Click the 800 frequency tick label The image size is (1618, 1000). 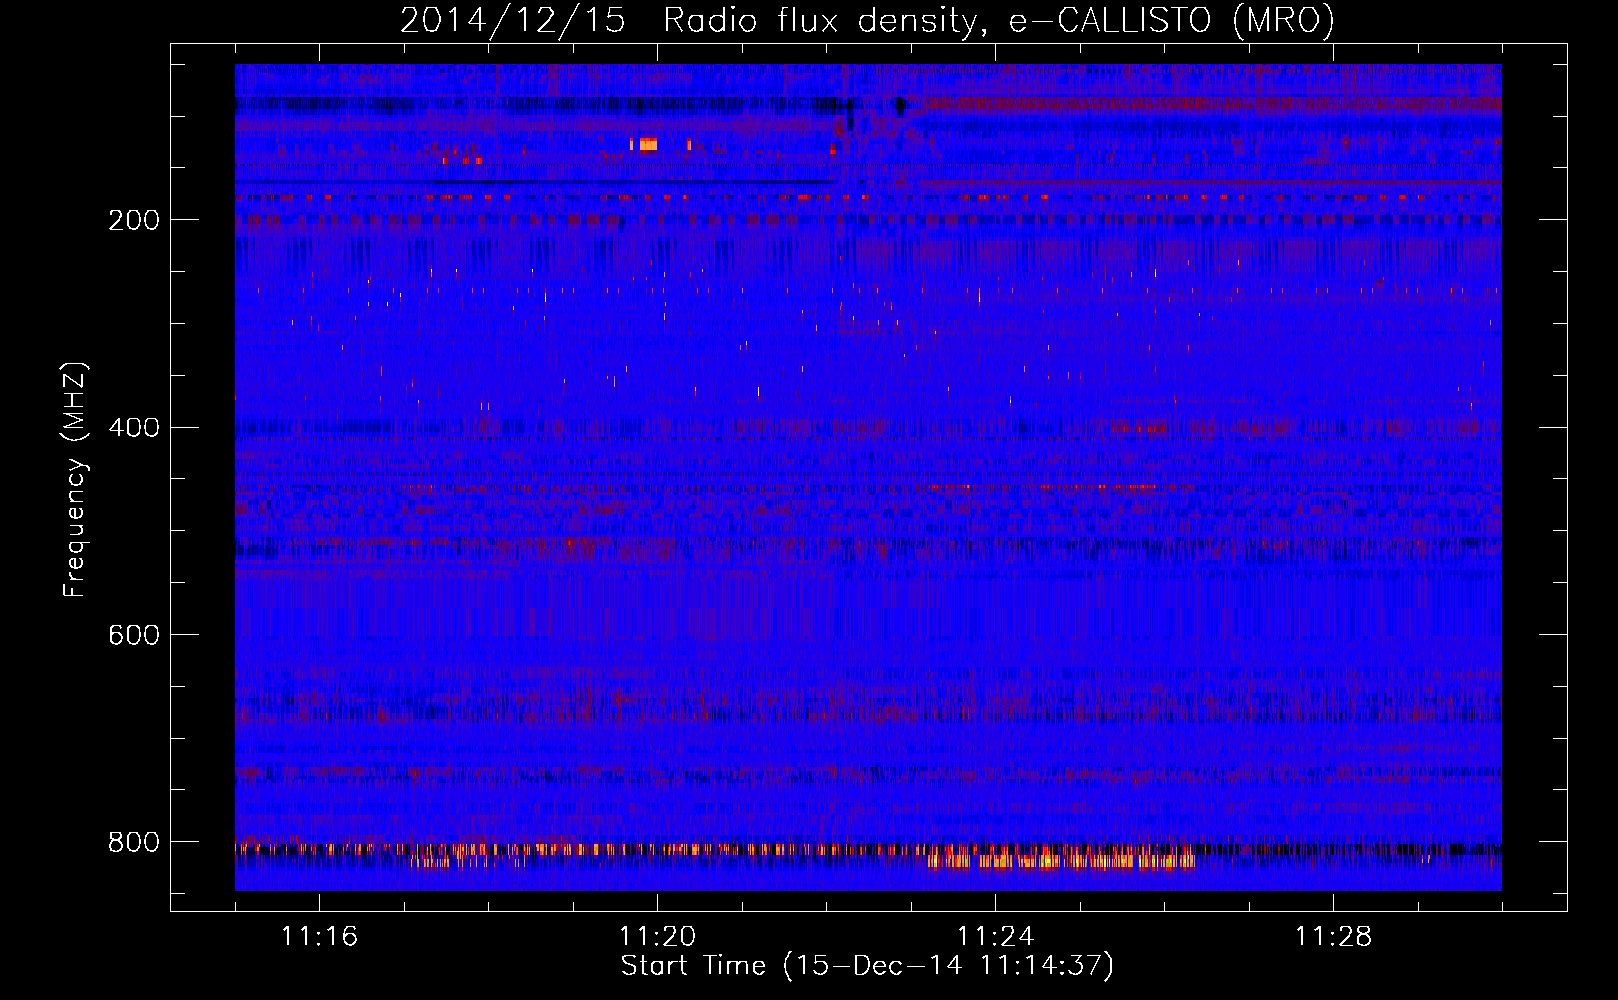[x=134, y=842]
